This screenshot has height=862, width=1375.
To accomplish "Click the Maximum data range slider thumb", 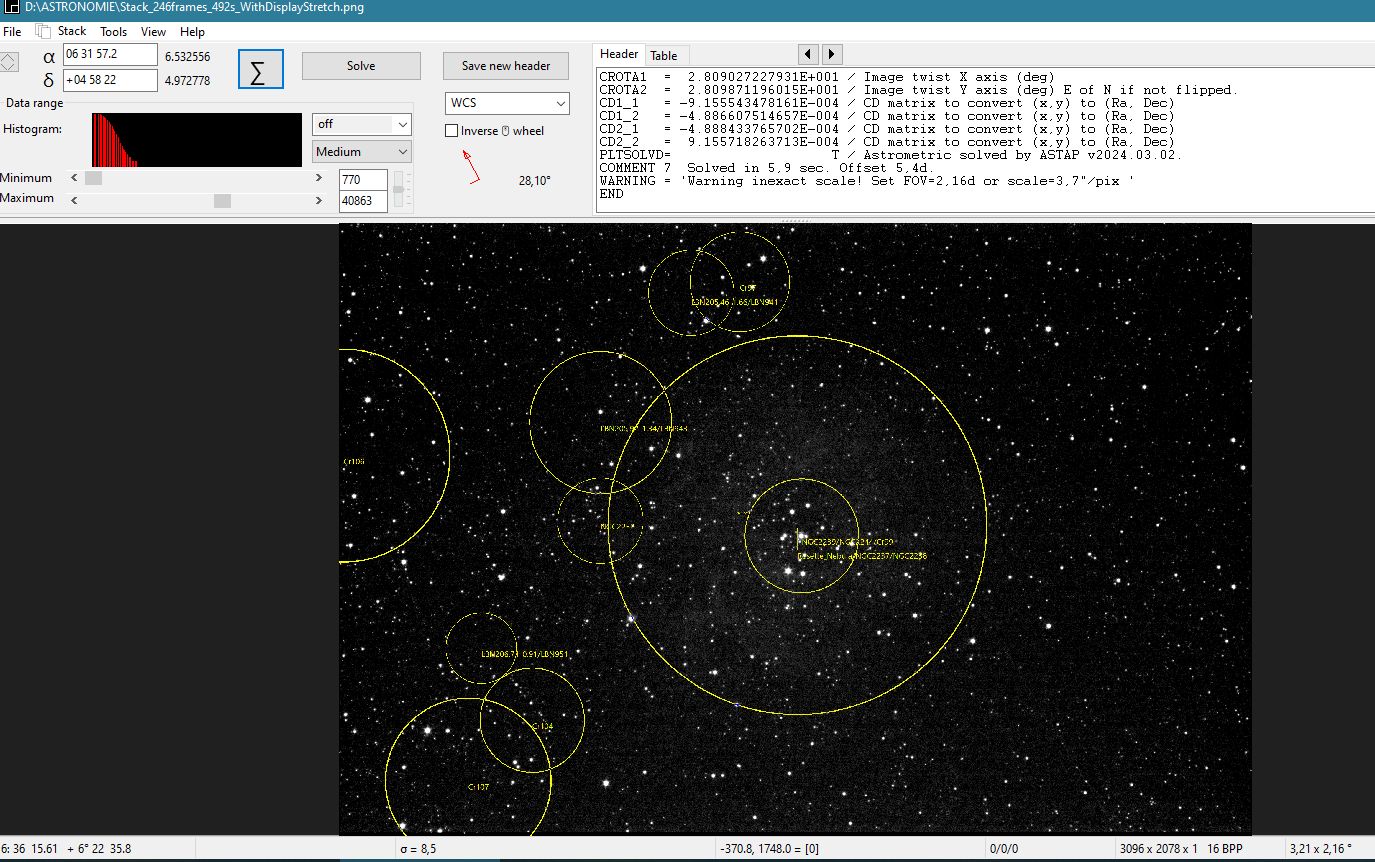I will tap(222, 199).
